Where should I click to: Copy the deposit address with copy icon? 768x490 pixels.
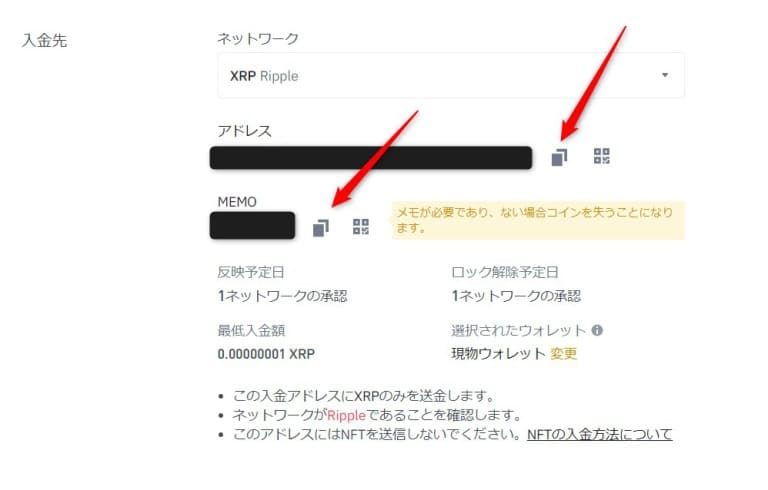(559, 157)
